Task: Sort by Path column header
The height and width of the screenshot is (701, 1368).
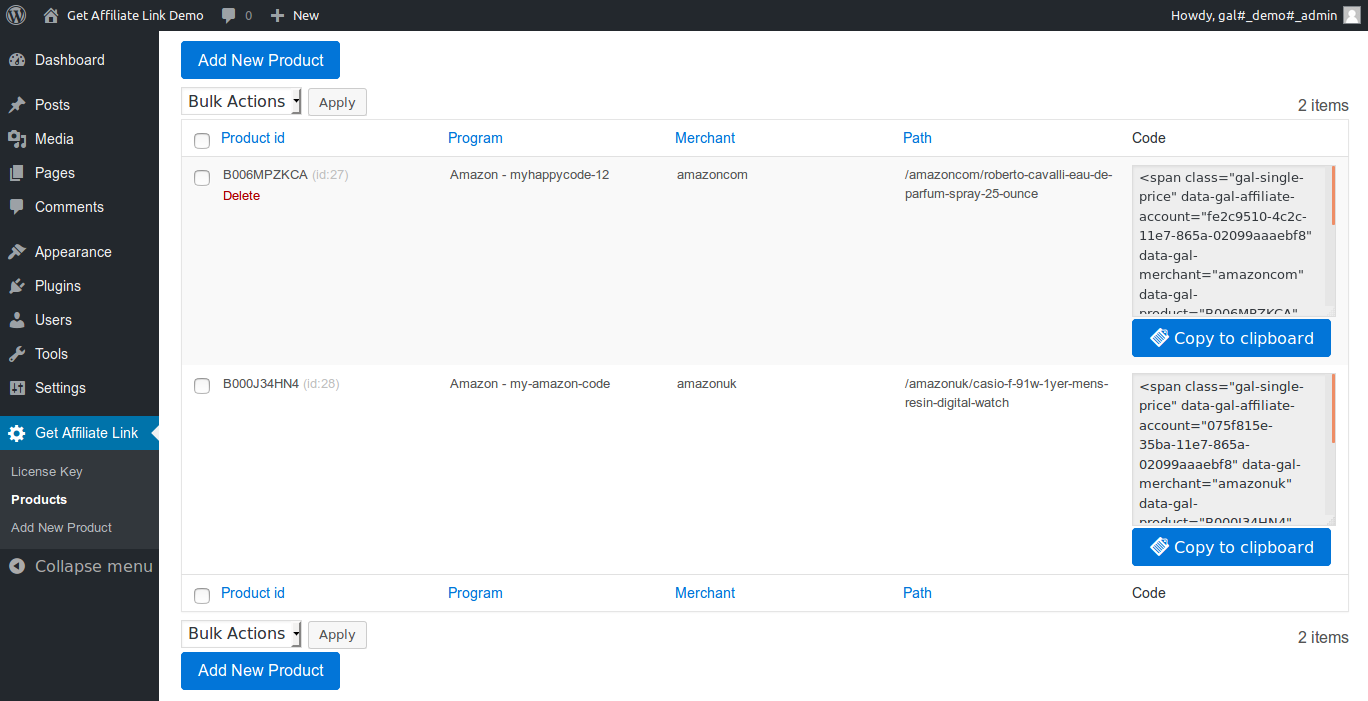Action: click(917, 138)
